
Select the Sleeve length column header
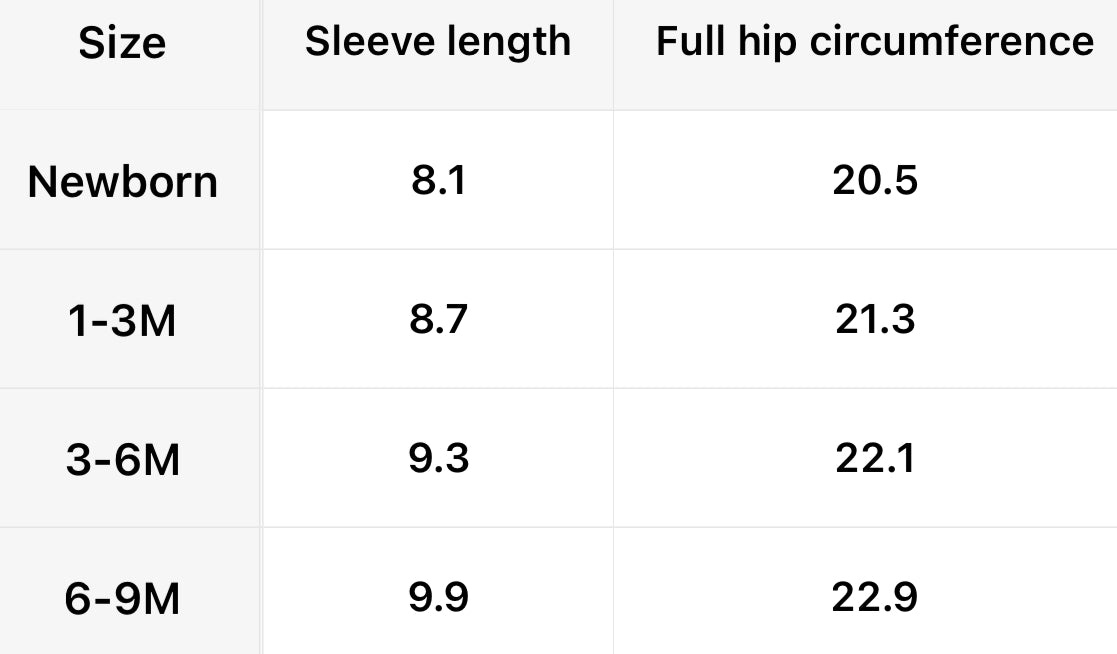point(438,42)
